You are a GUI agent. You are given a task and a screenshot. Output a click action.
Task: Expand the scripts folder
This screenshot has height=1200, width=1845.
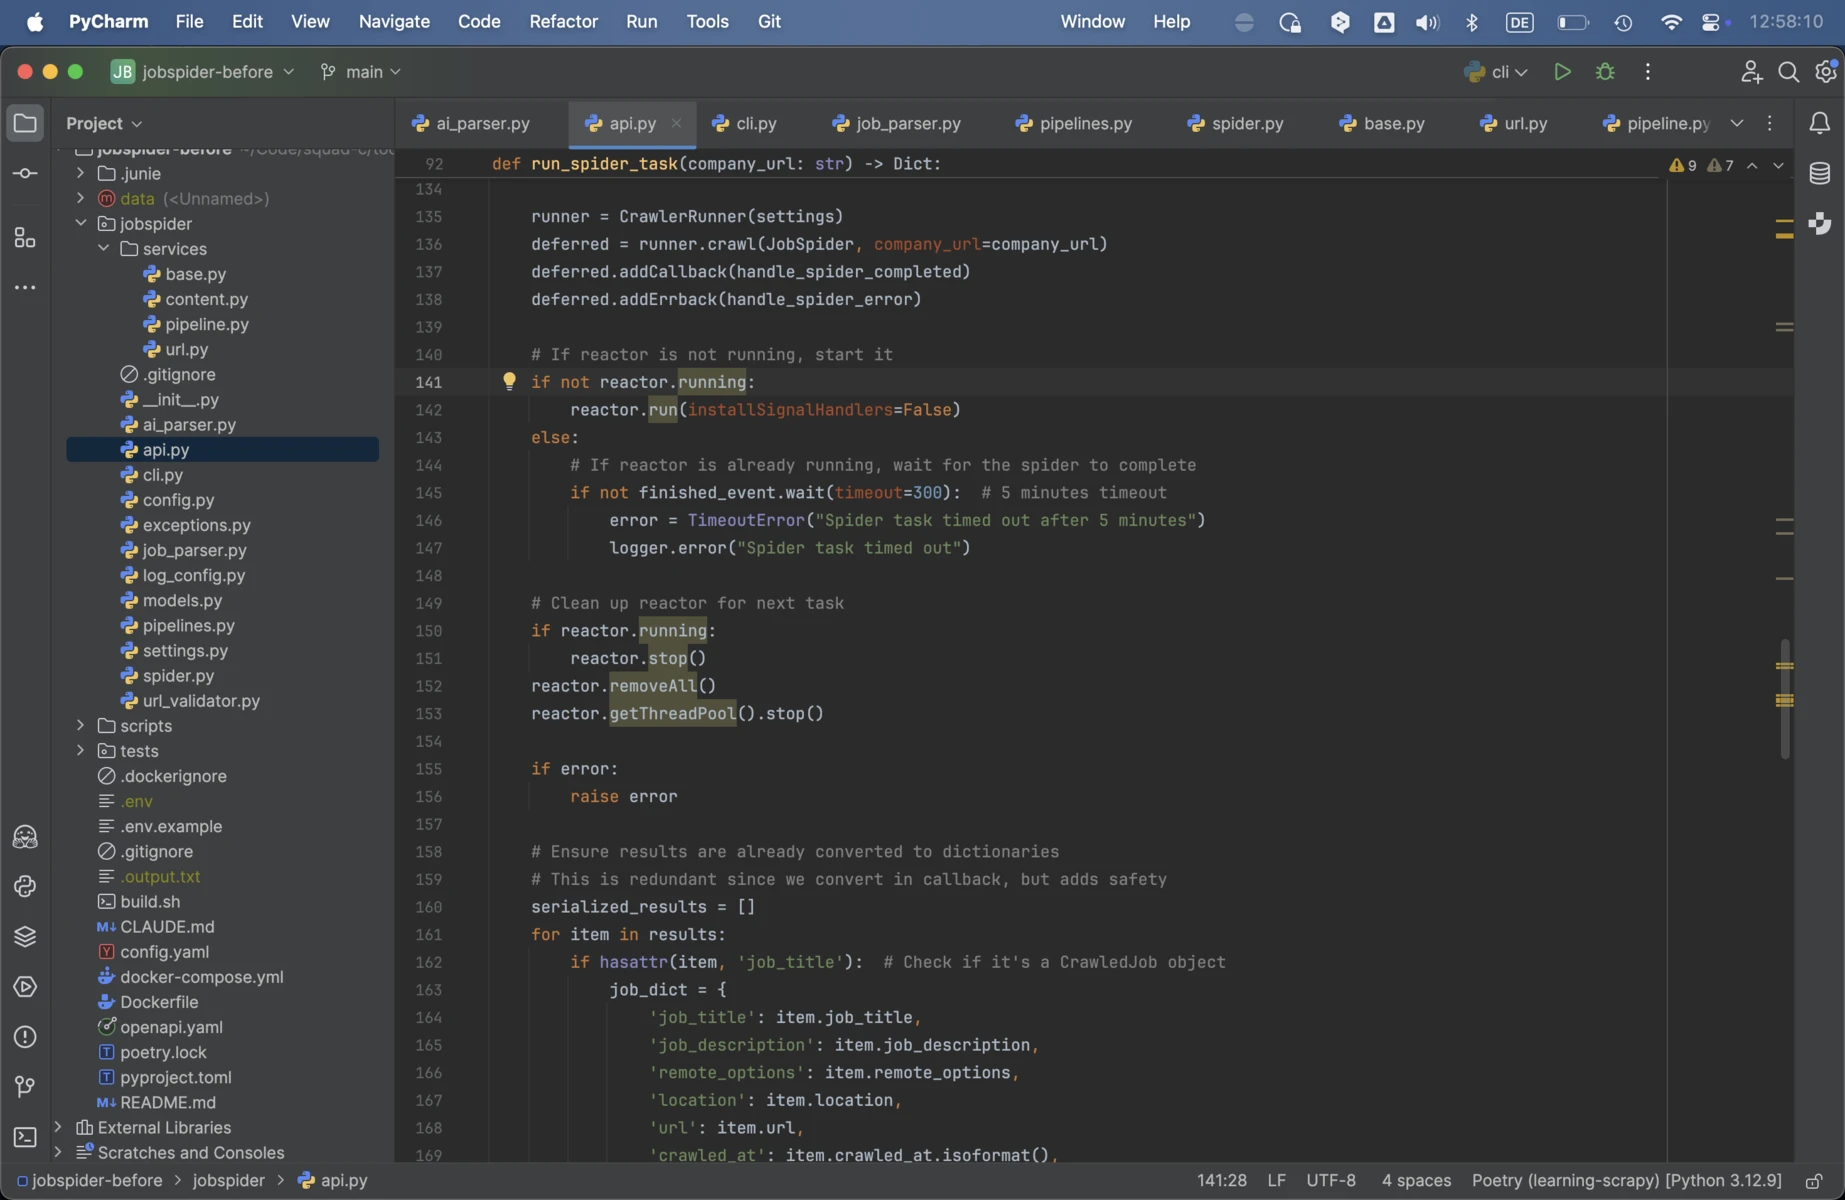coord(81,726)
